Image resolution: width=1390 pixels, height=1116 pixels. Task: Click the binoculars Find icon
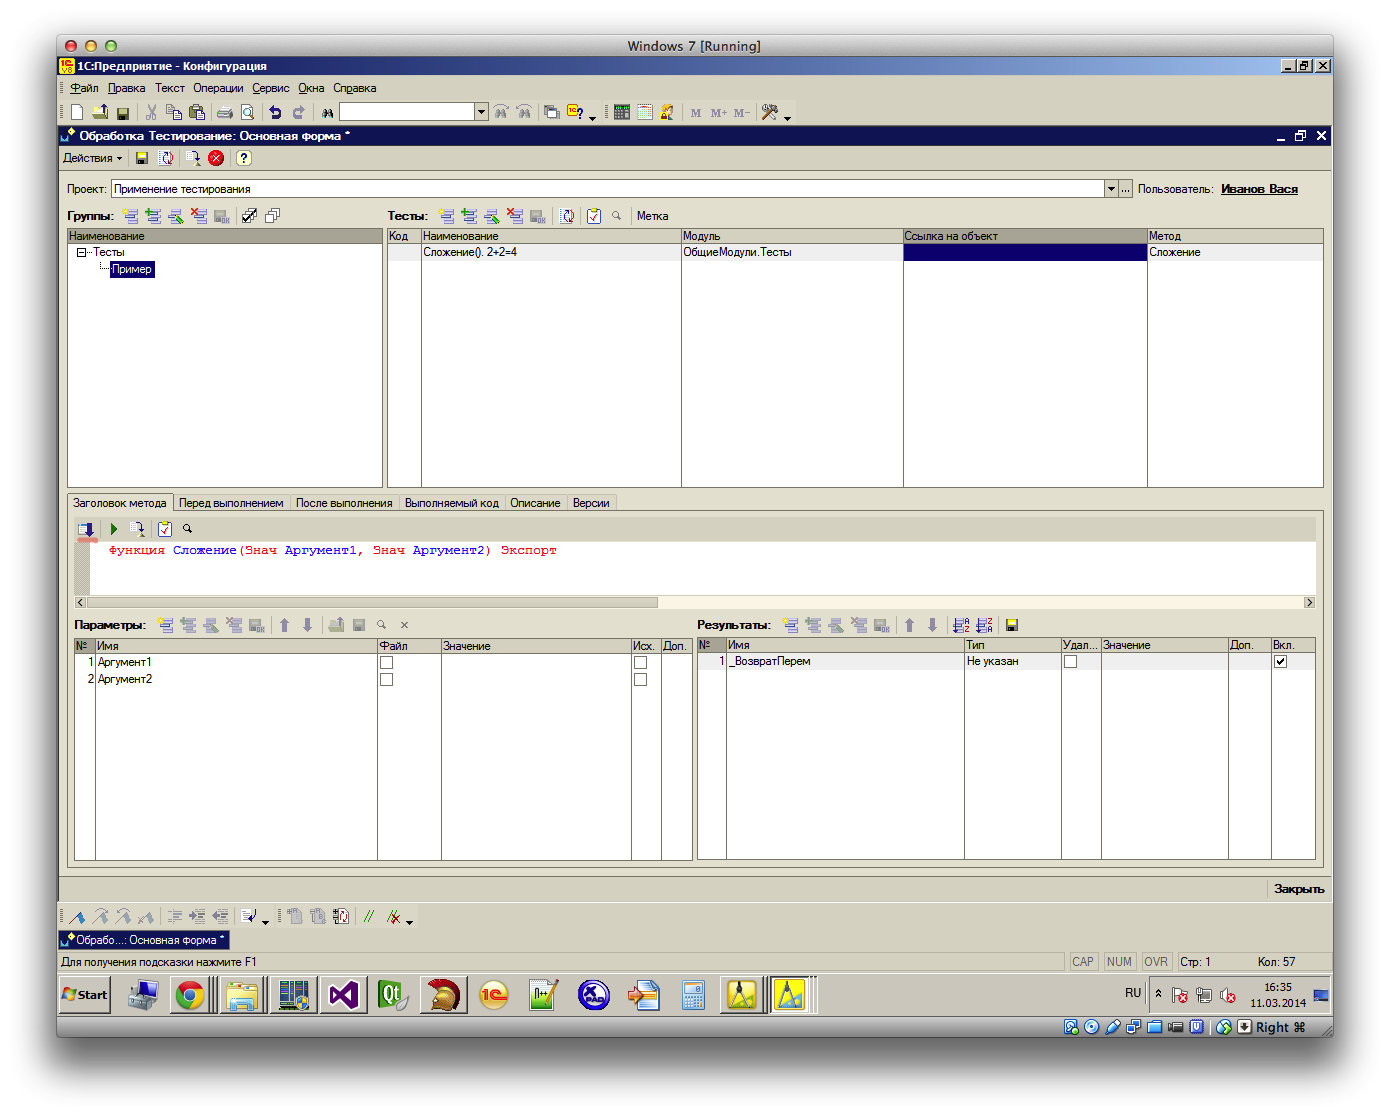point(327,113)
